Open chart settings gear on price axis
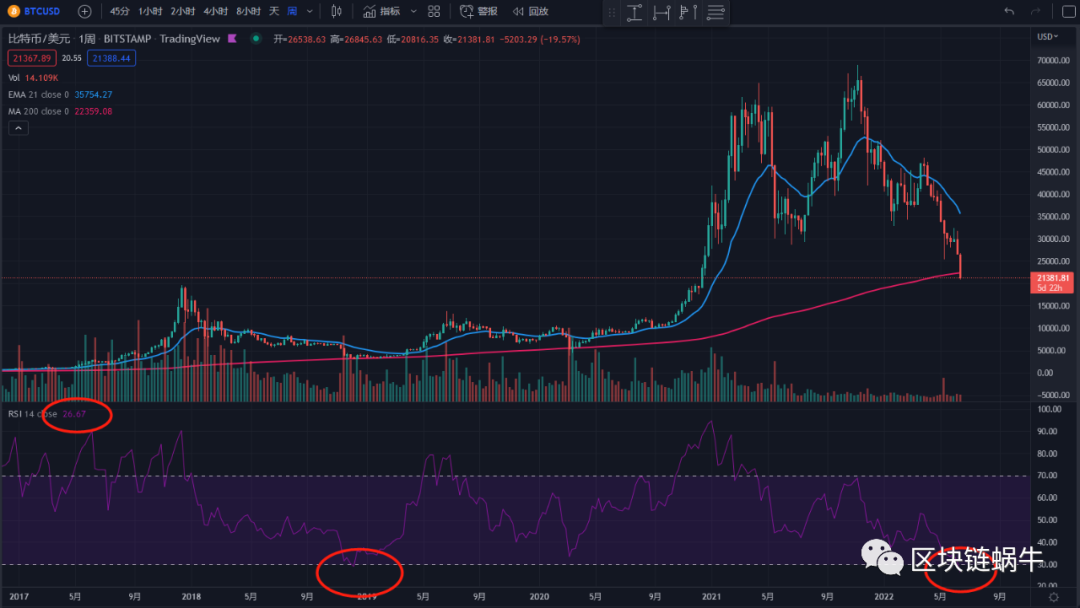Image resolution: width=1080 pixels, height=608 pixels. [1051, 596]
